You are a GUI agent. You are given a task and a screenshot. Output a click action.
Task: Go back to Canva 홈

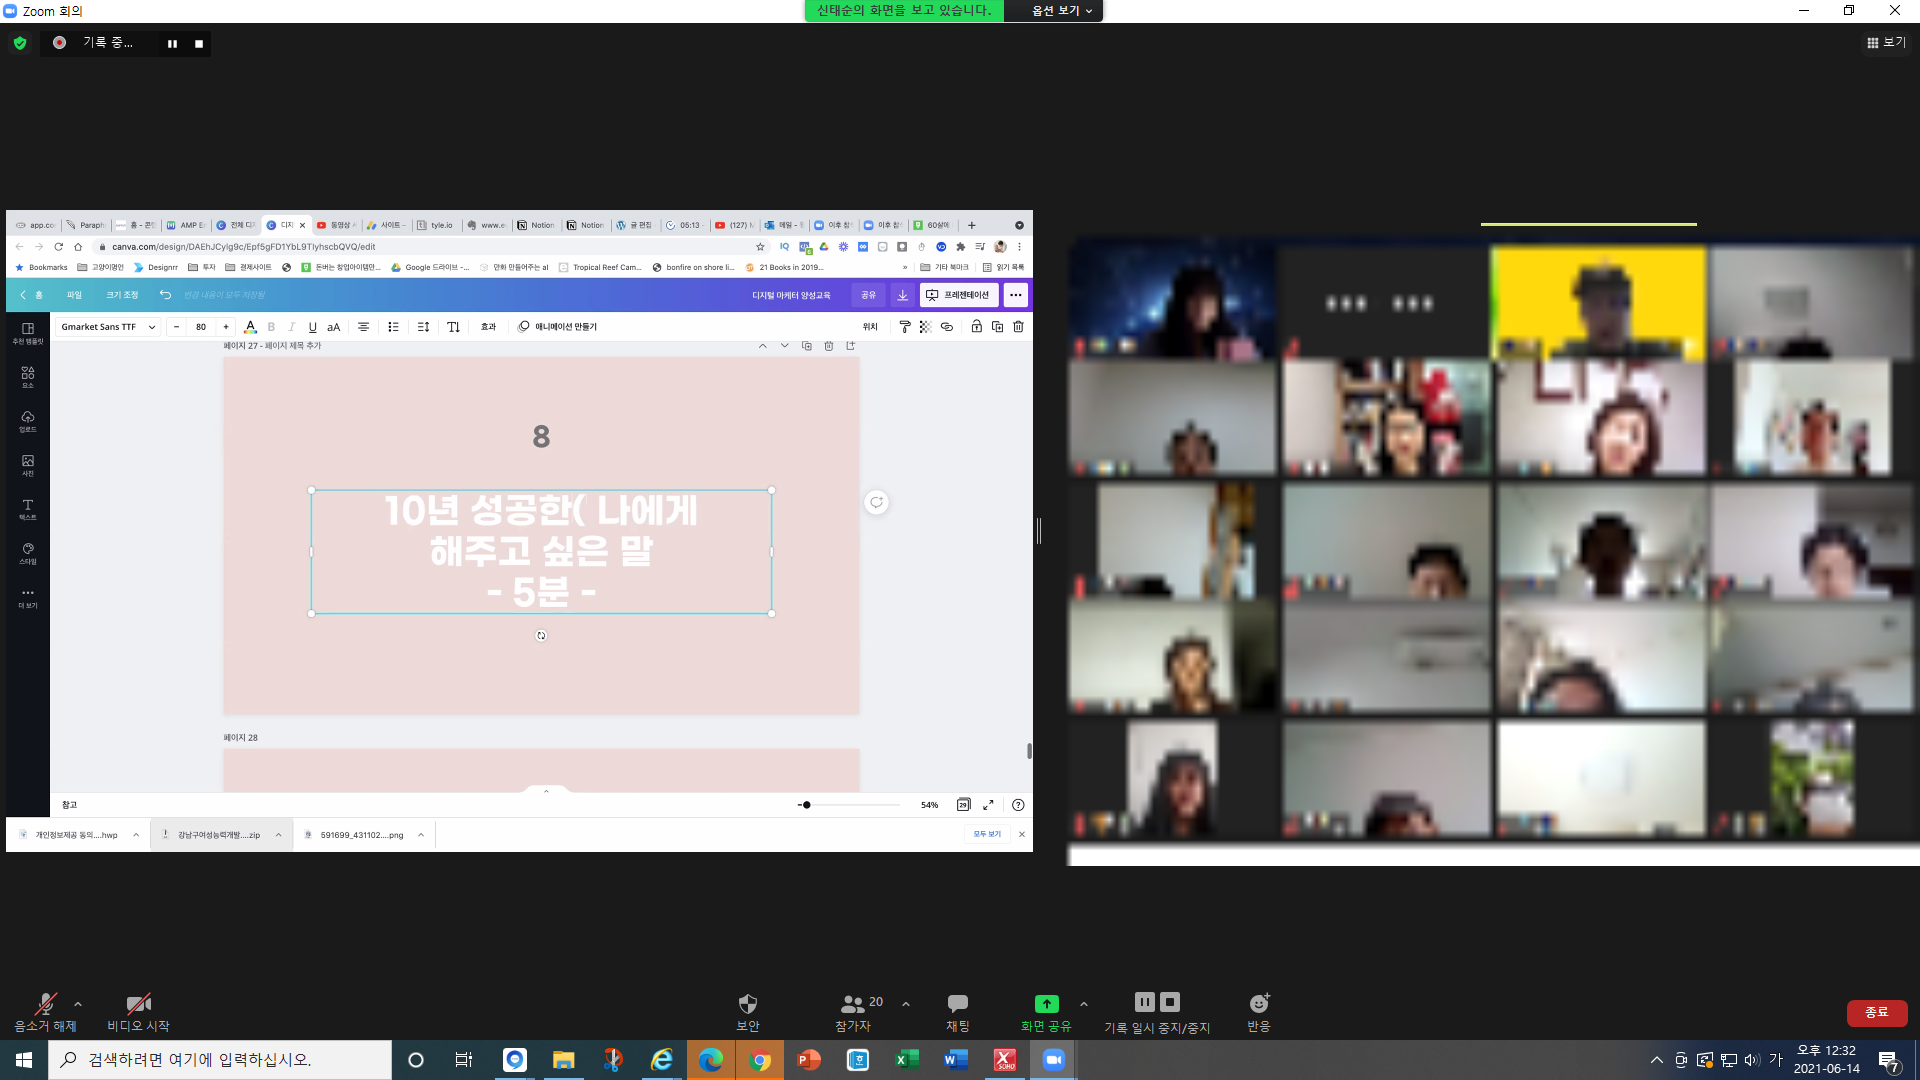coord(32,295)
